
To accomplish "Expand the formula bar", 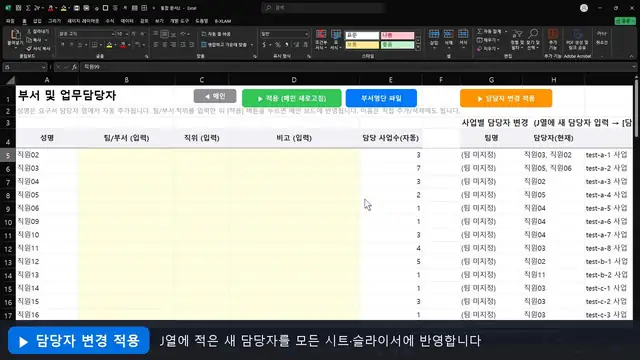I will click(x=634, y=67).
